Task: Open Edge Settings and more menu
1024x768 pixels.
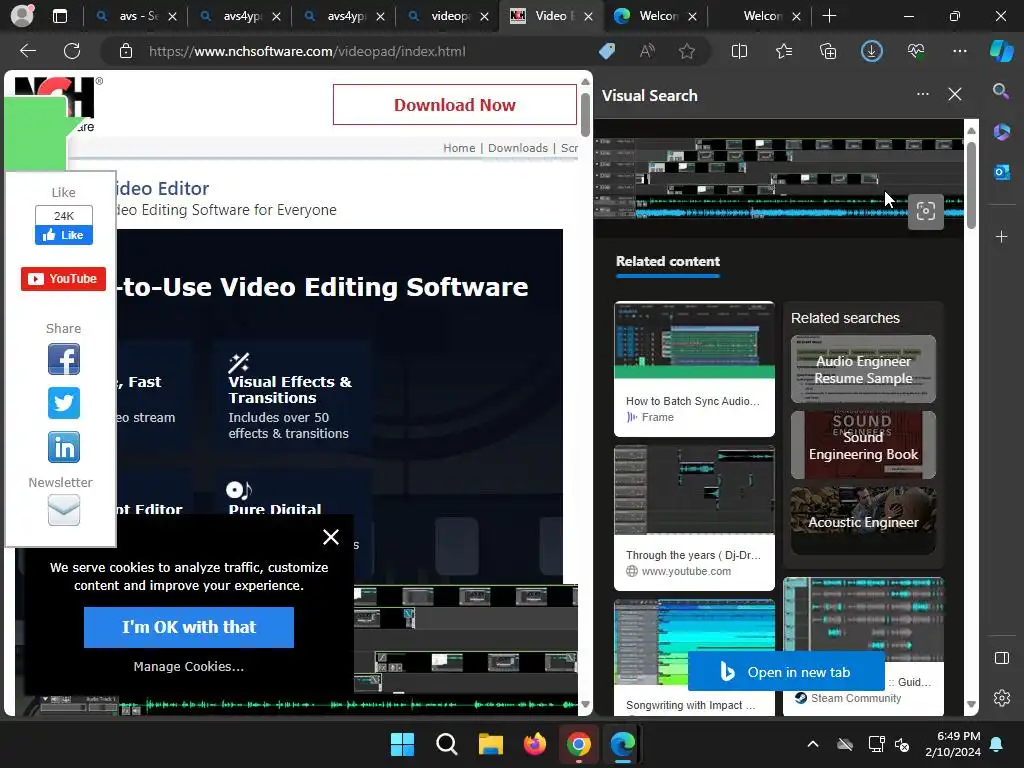Action: point(959,51)
